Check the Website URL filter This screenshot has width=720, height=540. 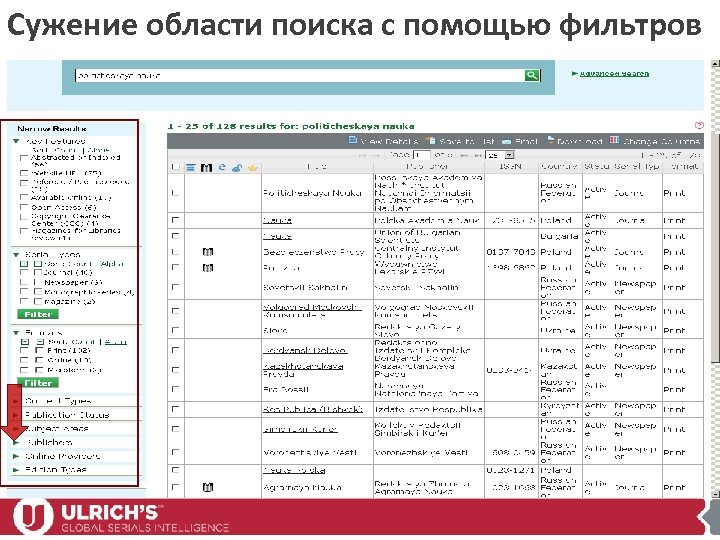pyautogui.click(x=24, y=173)
